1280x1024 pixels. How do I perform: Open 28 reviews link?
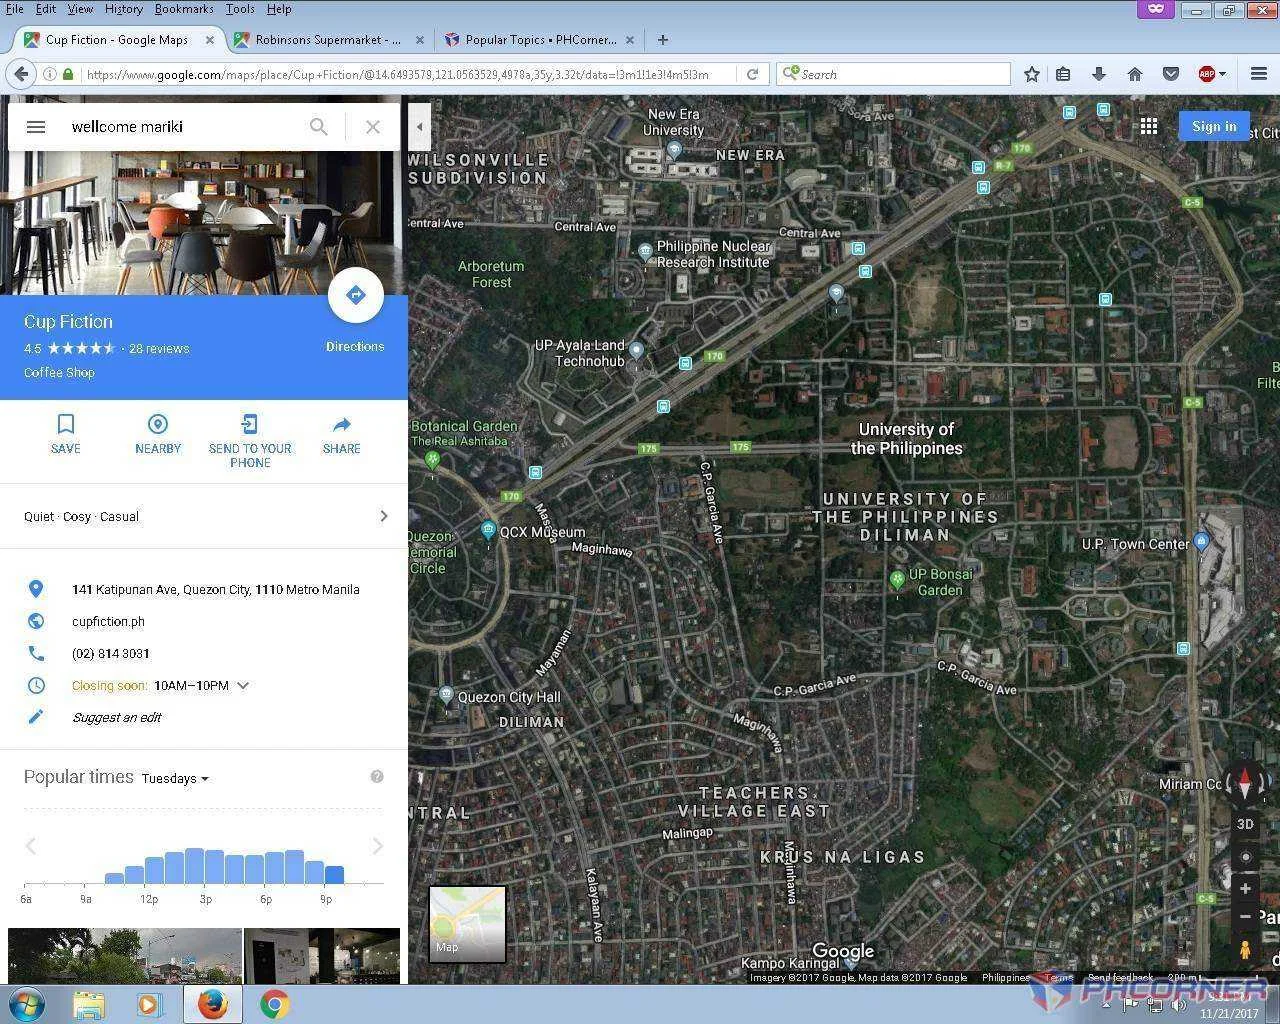point(159,349)
